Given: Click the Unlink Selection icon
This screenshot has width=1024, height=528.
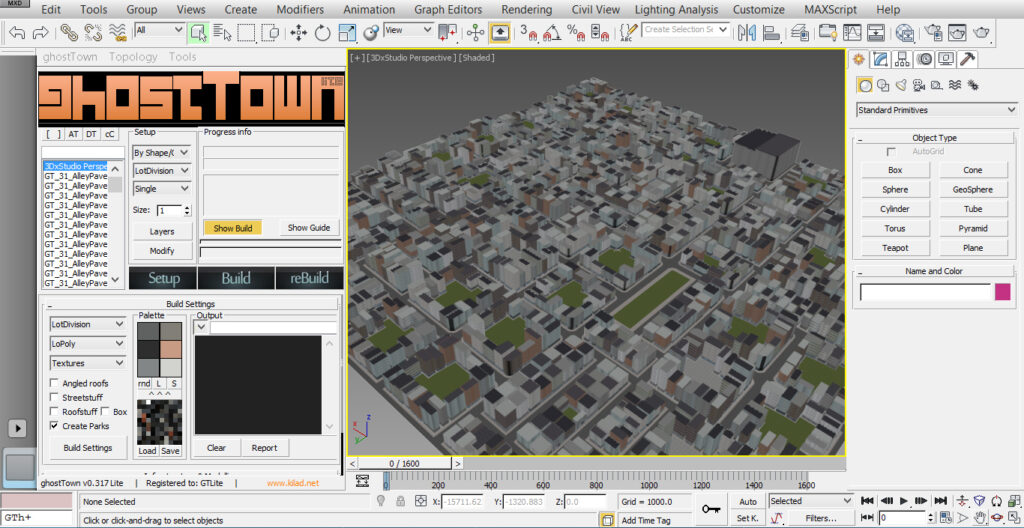Looking at the screenshot, I should click(x=93, y=31).
